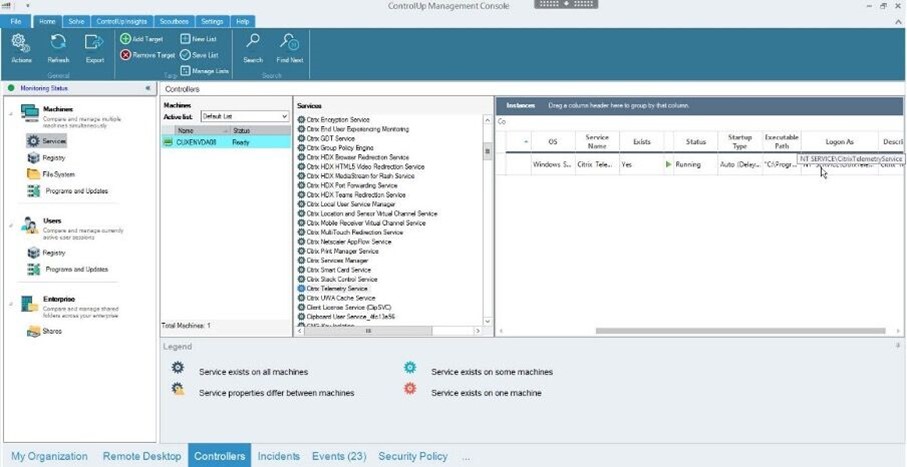The image size is (907, 467).
Task: Switch to Remote Desktop tab
Action: click(x=142, y=457)
